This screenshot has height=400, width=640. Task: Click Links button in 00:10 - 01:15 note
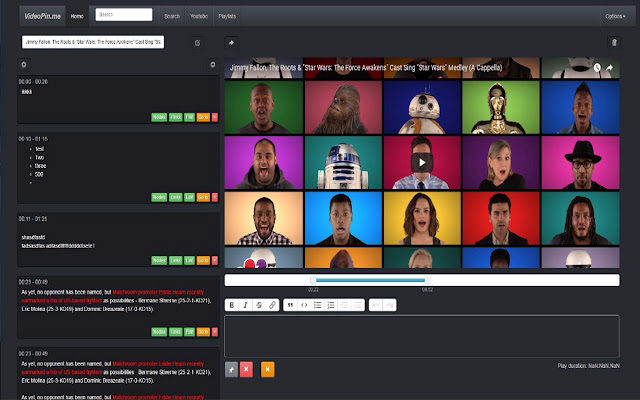coord(176,197)
